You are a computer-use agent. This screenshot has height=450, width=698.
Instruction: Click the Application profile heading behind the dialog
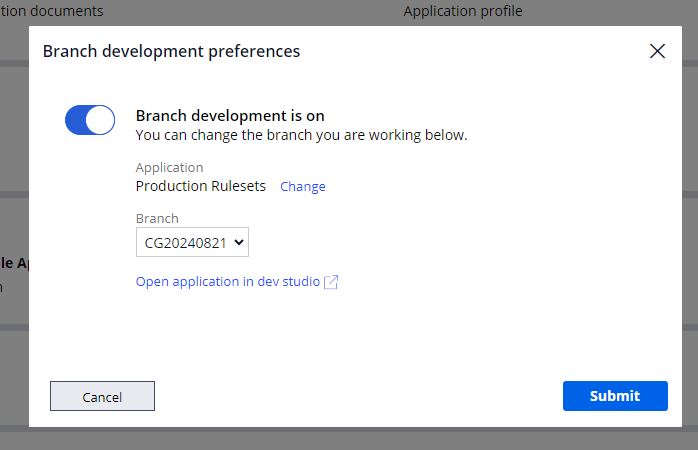point(463,12)
